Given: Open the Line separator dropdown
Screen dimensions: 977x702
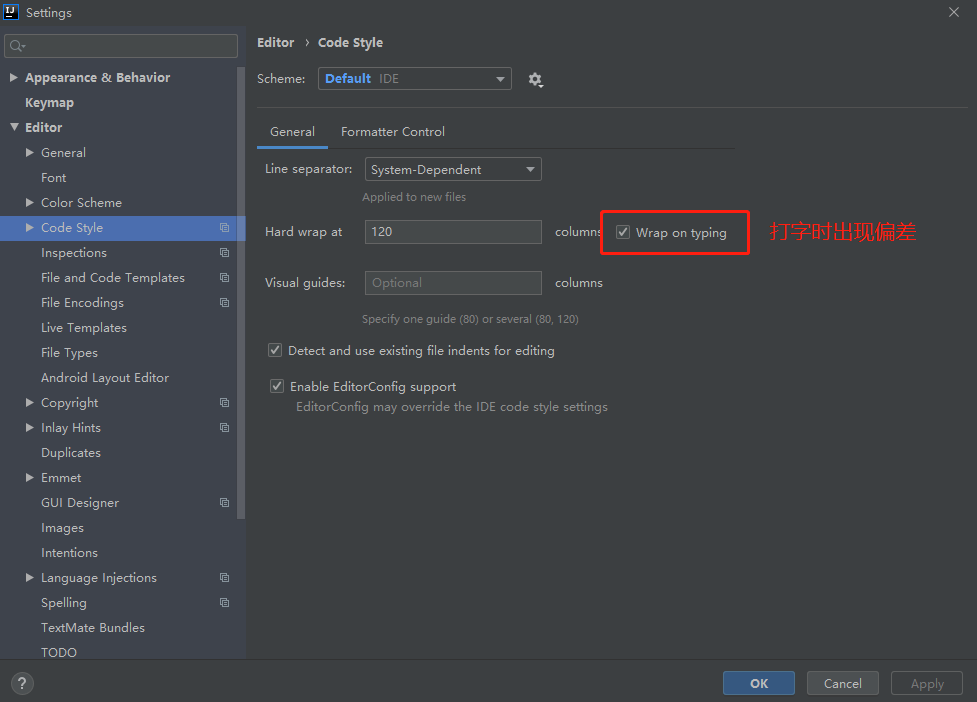Looking at the screenshot, I should coord(453,169).
